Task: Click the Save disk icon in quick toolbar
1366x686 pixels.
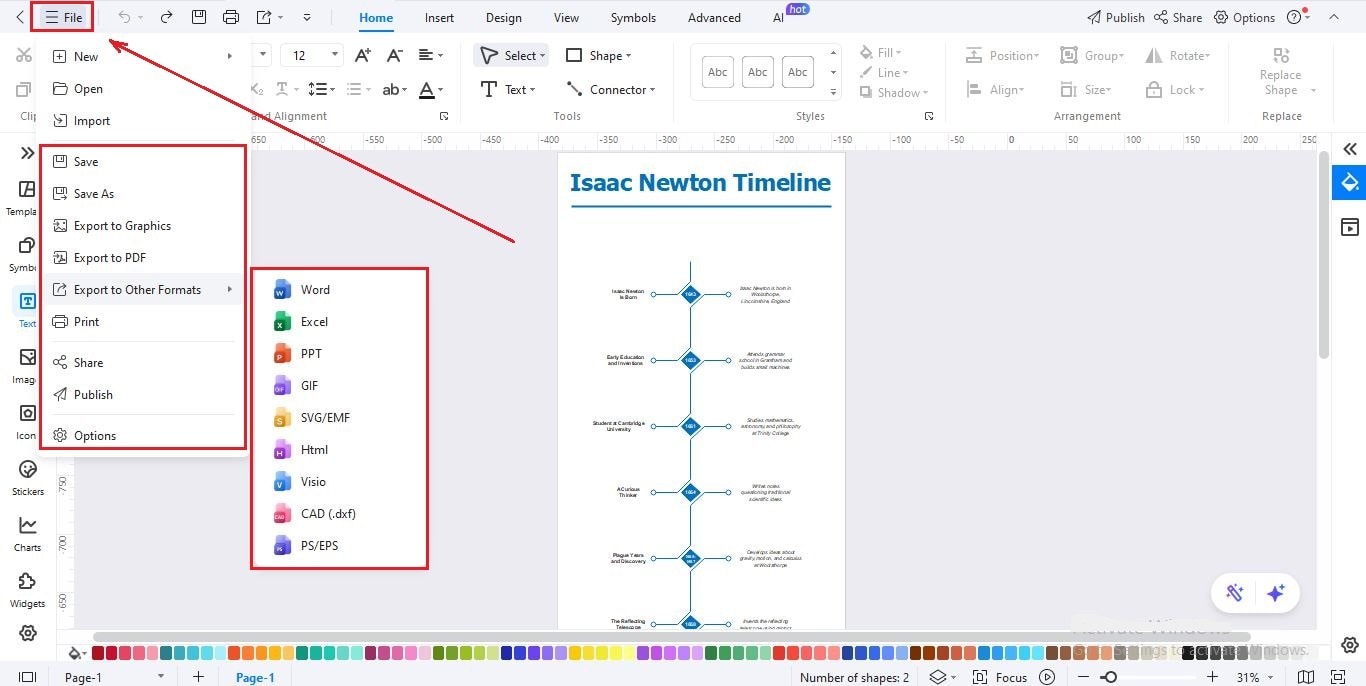Action: [x=199, y=17]
